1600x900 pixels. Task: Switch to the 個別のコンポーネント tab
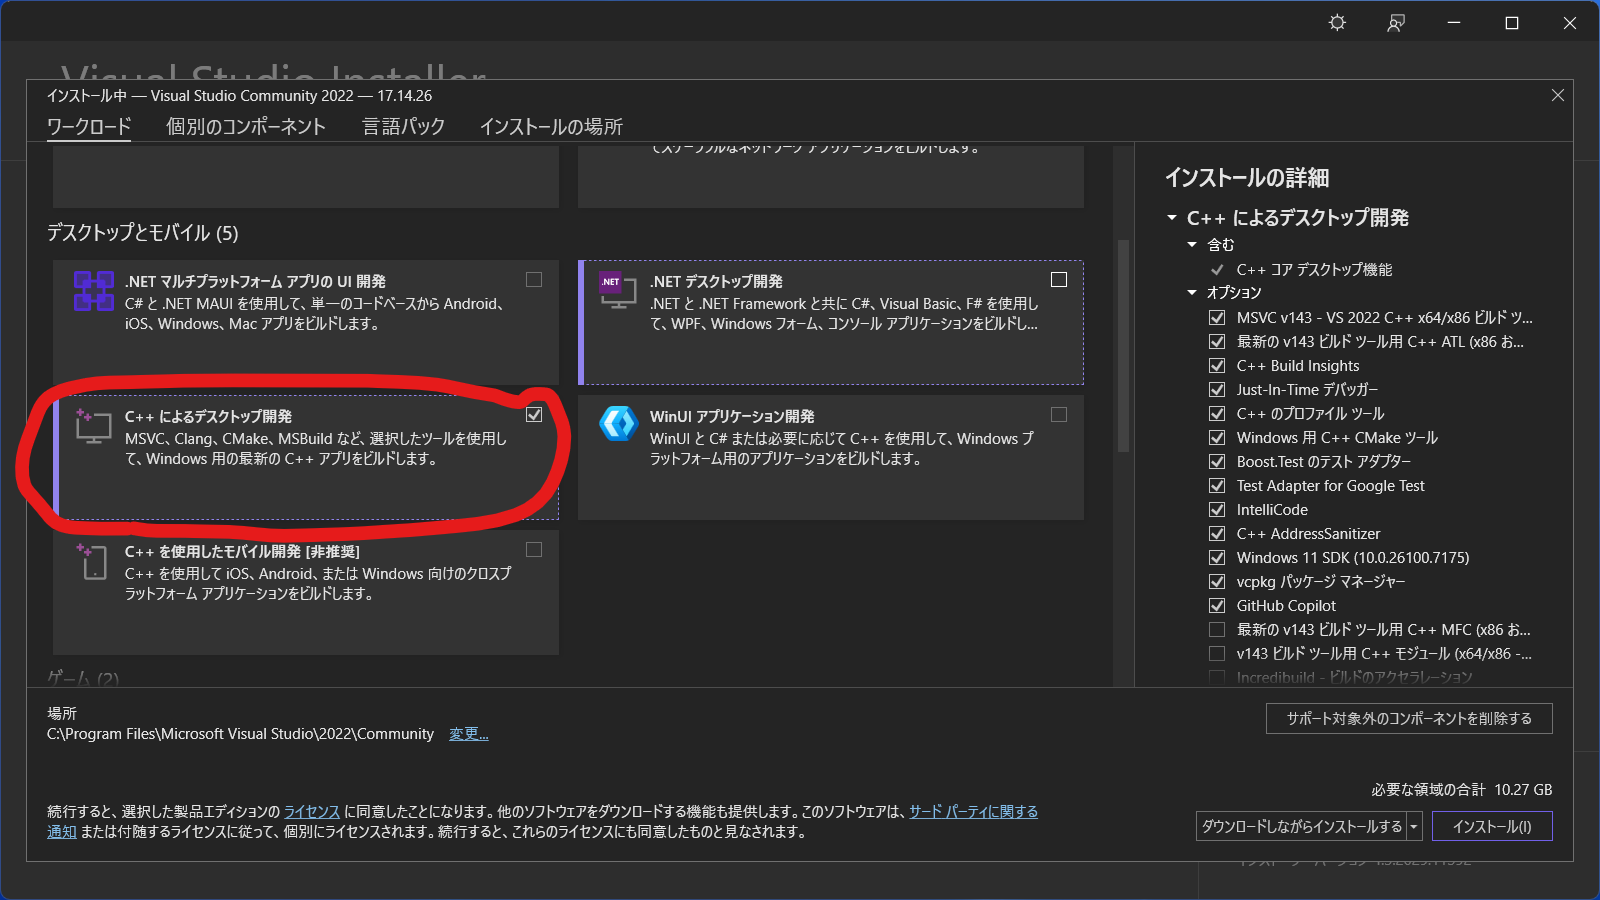click(246, 127)
